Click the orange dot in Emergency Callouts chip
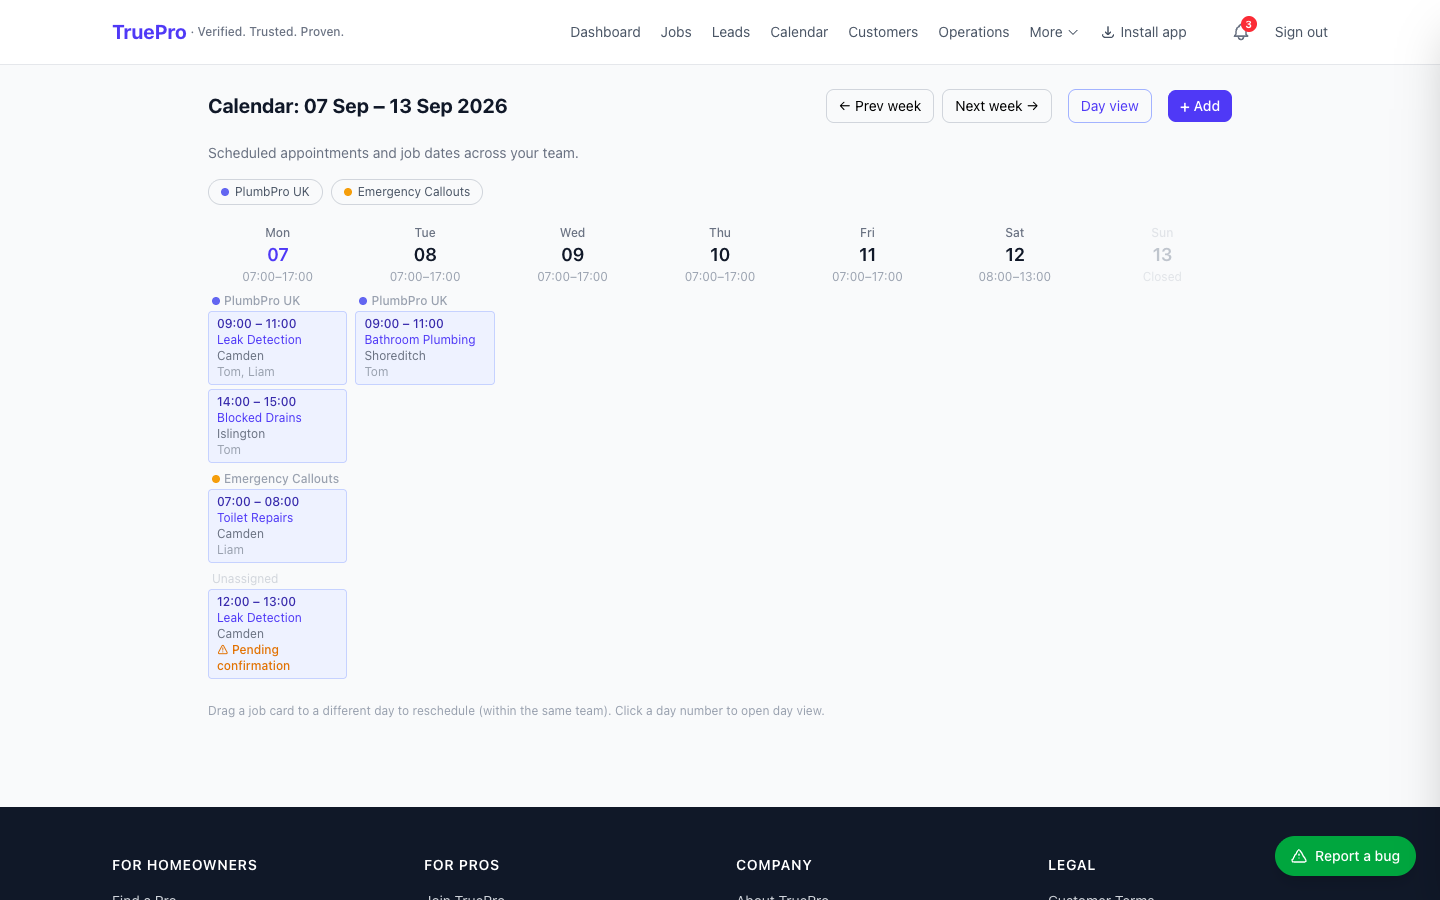This screenshot has width=1440, height=900. pos(348,192)
